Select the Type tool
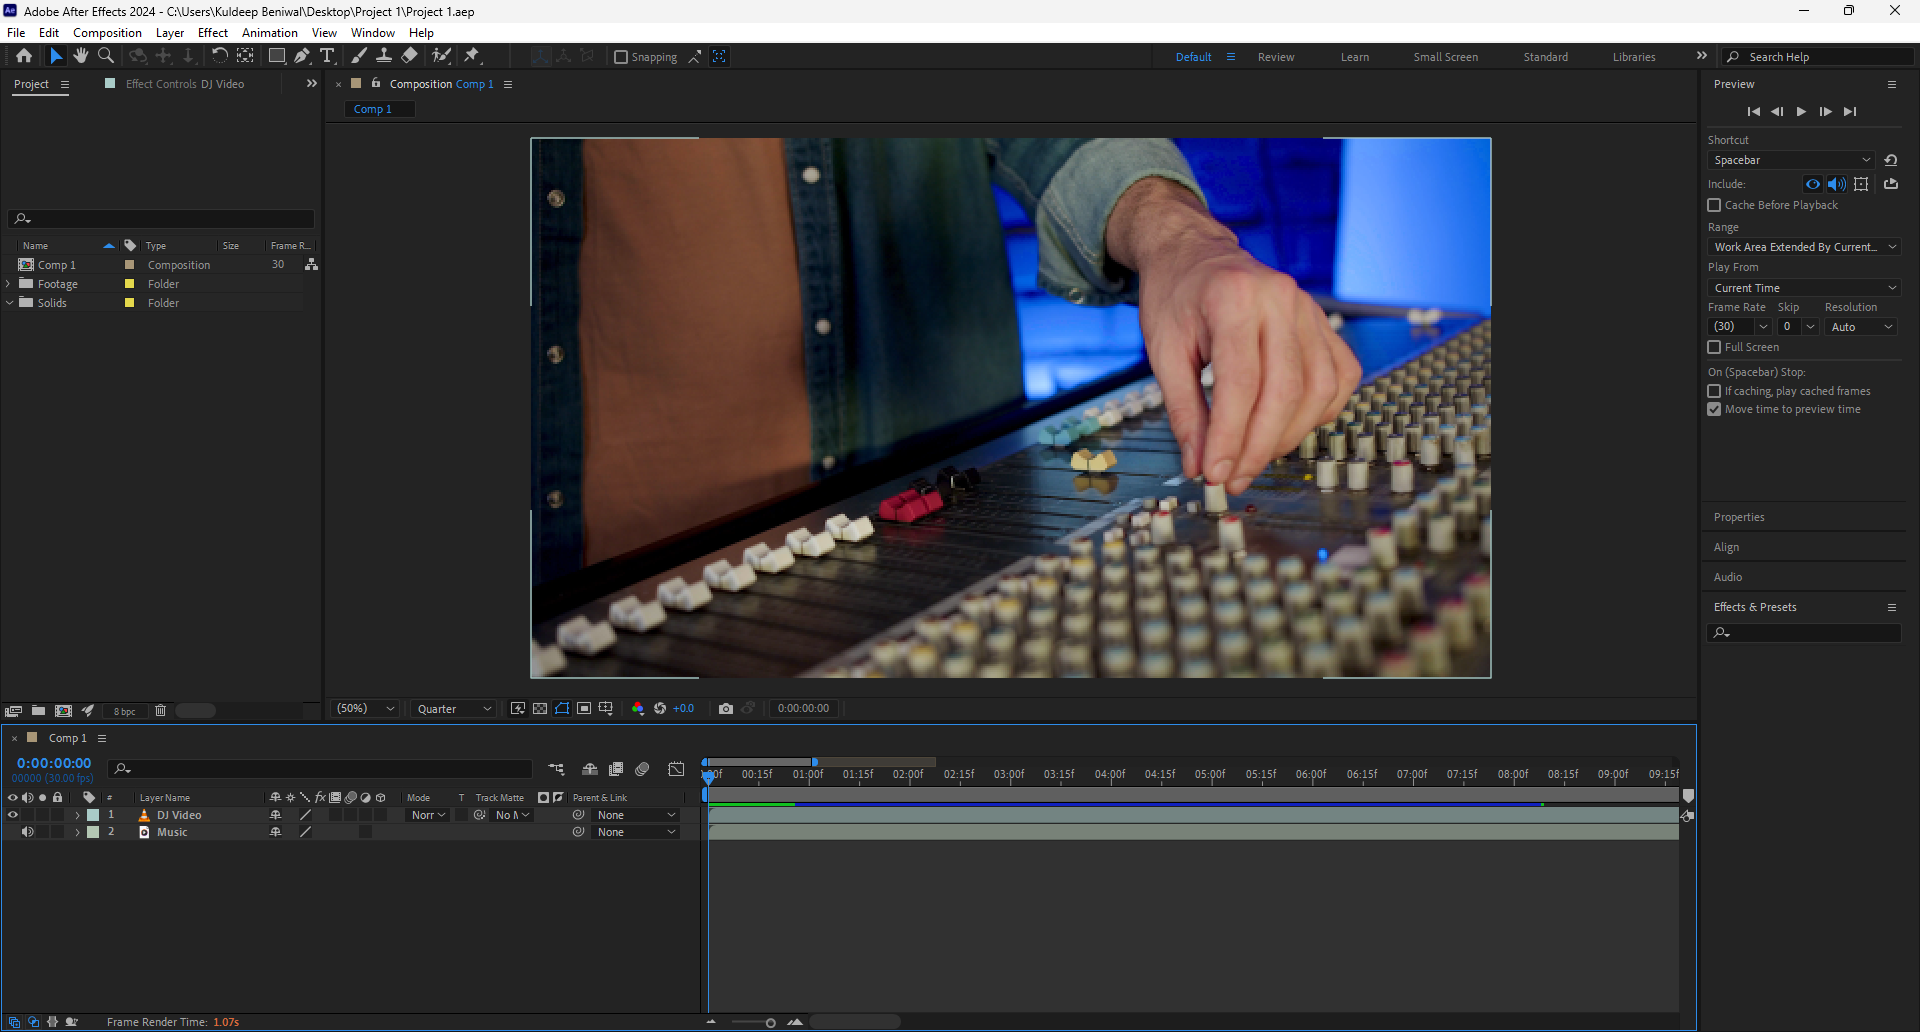This screenshot has width=1920, height=1032. pos(327,56)
